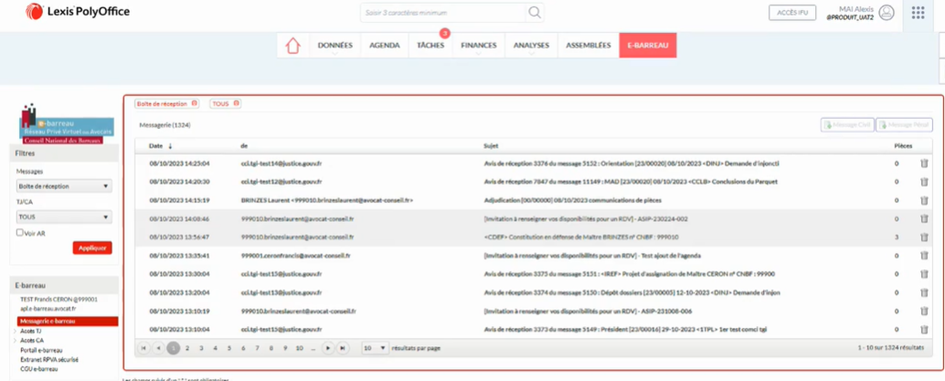Screen dimensions: 945x381
Task: Remove the 'TOUS' filter chip
Action: tap(236, 104)
